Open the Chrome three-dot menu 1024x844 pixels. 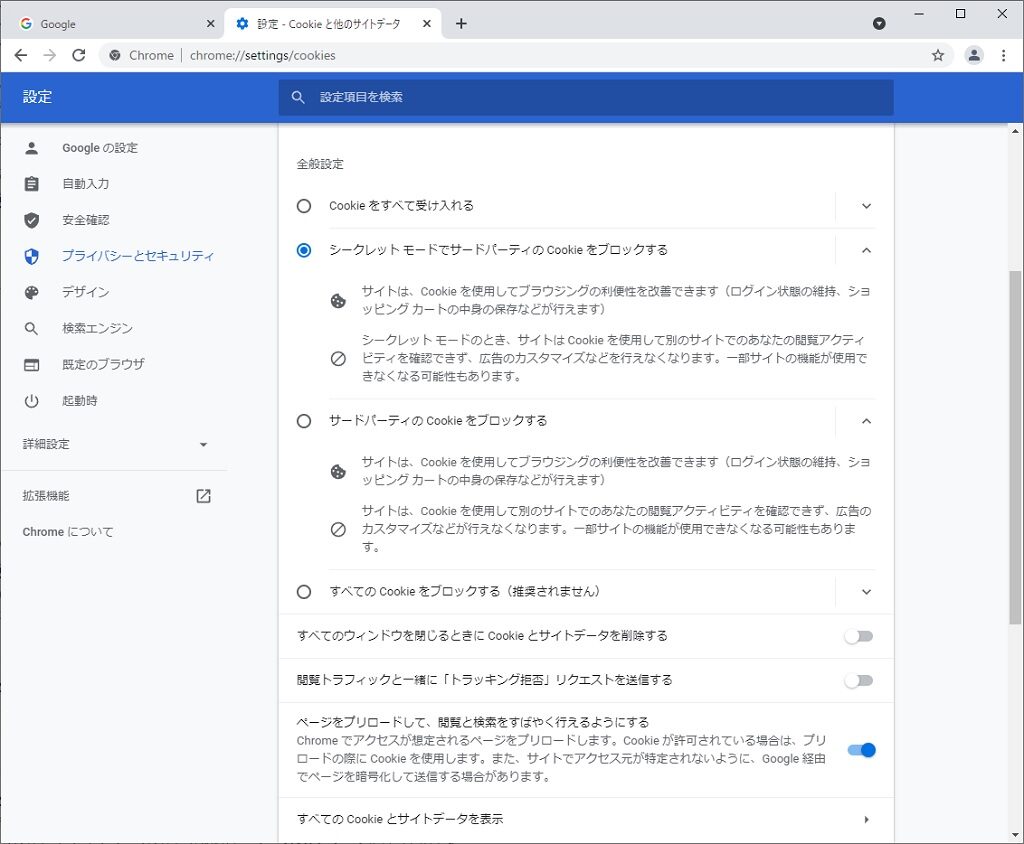coord(1004,56)
